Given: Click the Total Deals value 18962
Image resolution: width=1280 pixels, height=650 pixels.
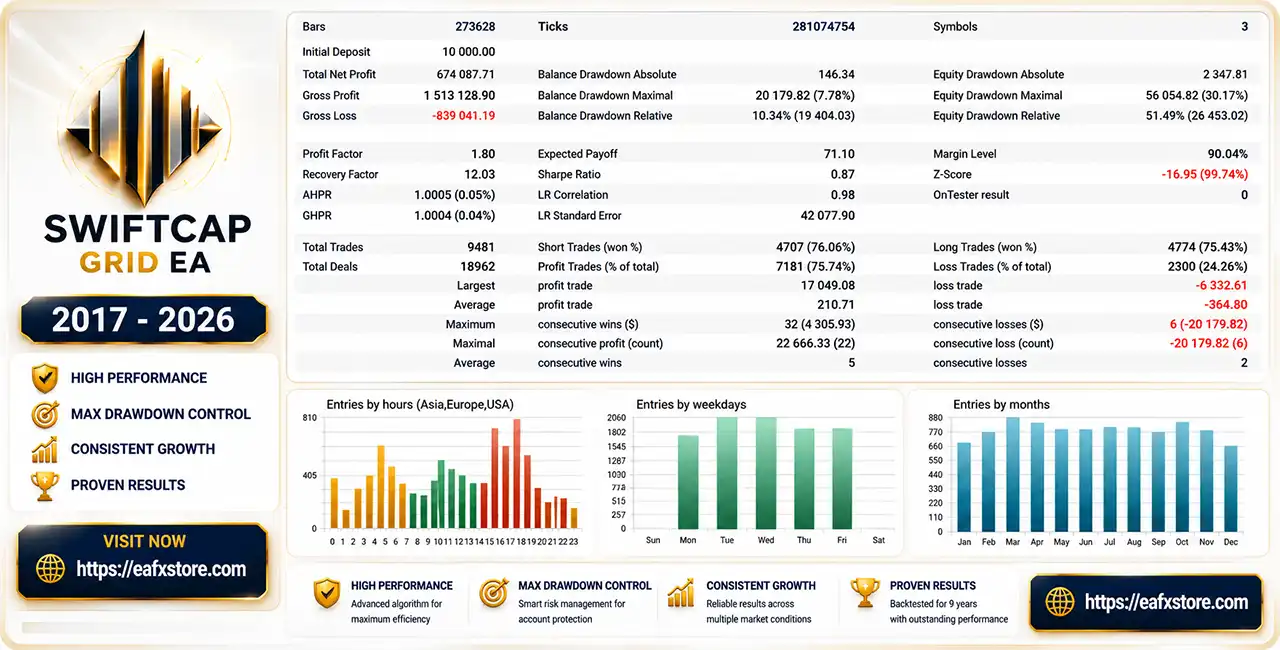Looking at the screenshot, I should [x=478, y=267].
